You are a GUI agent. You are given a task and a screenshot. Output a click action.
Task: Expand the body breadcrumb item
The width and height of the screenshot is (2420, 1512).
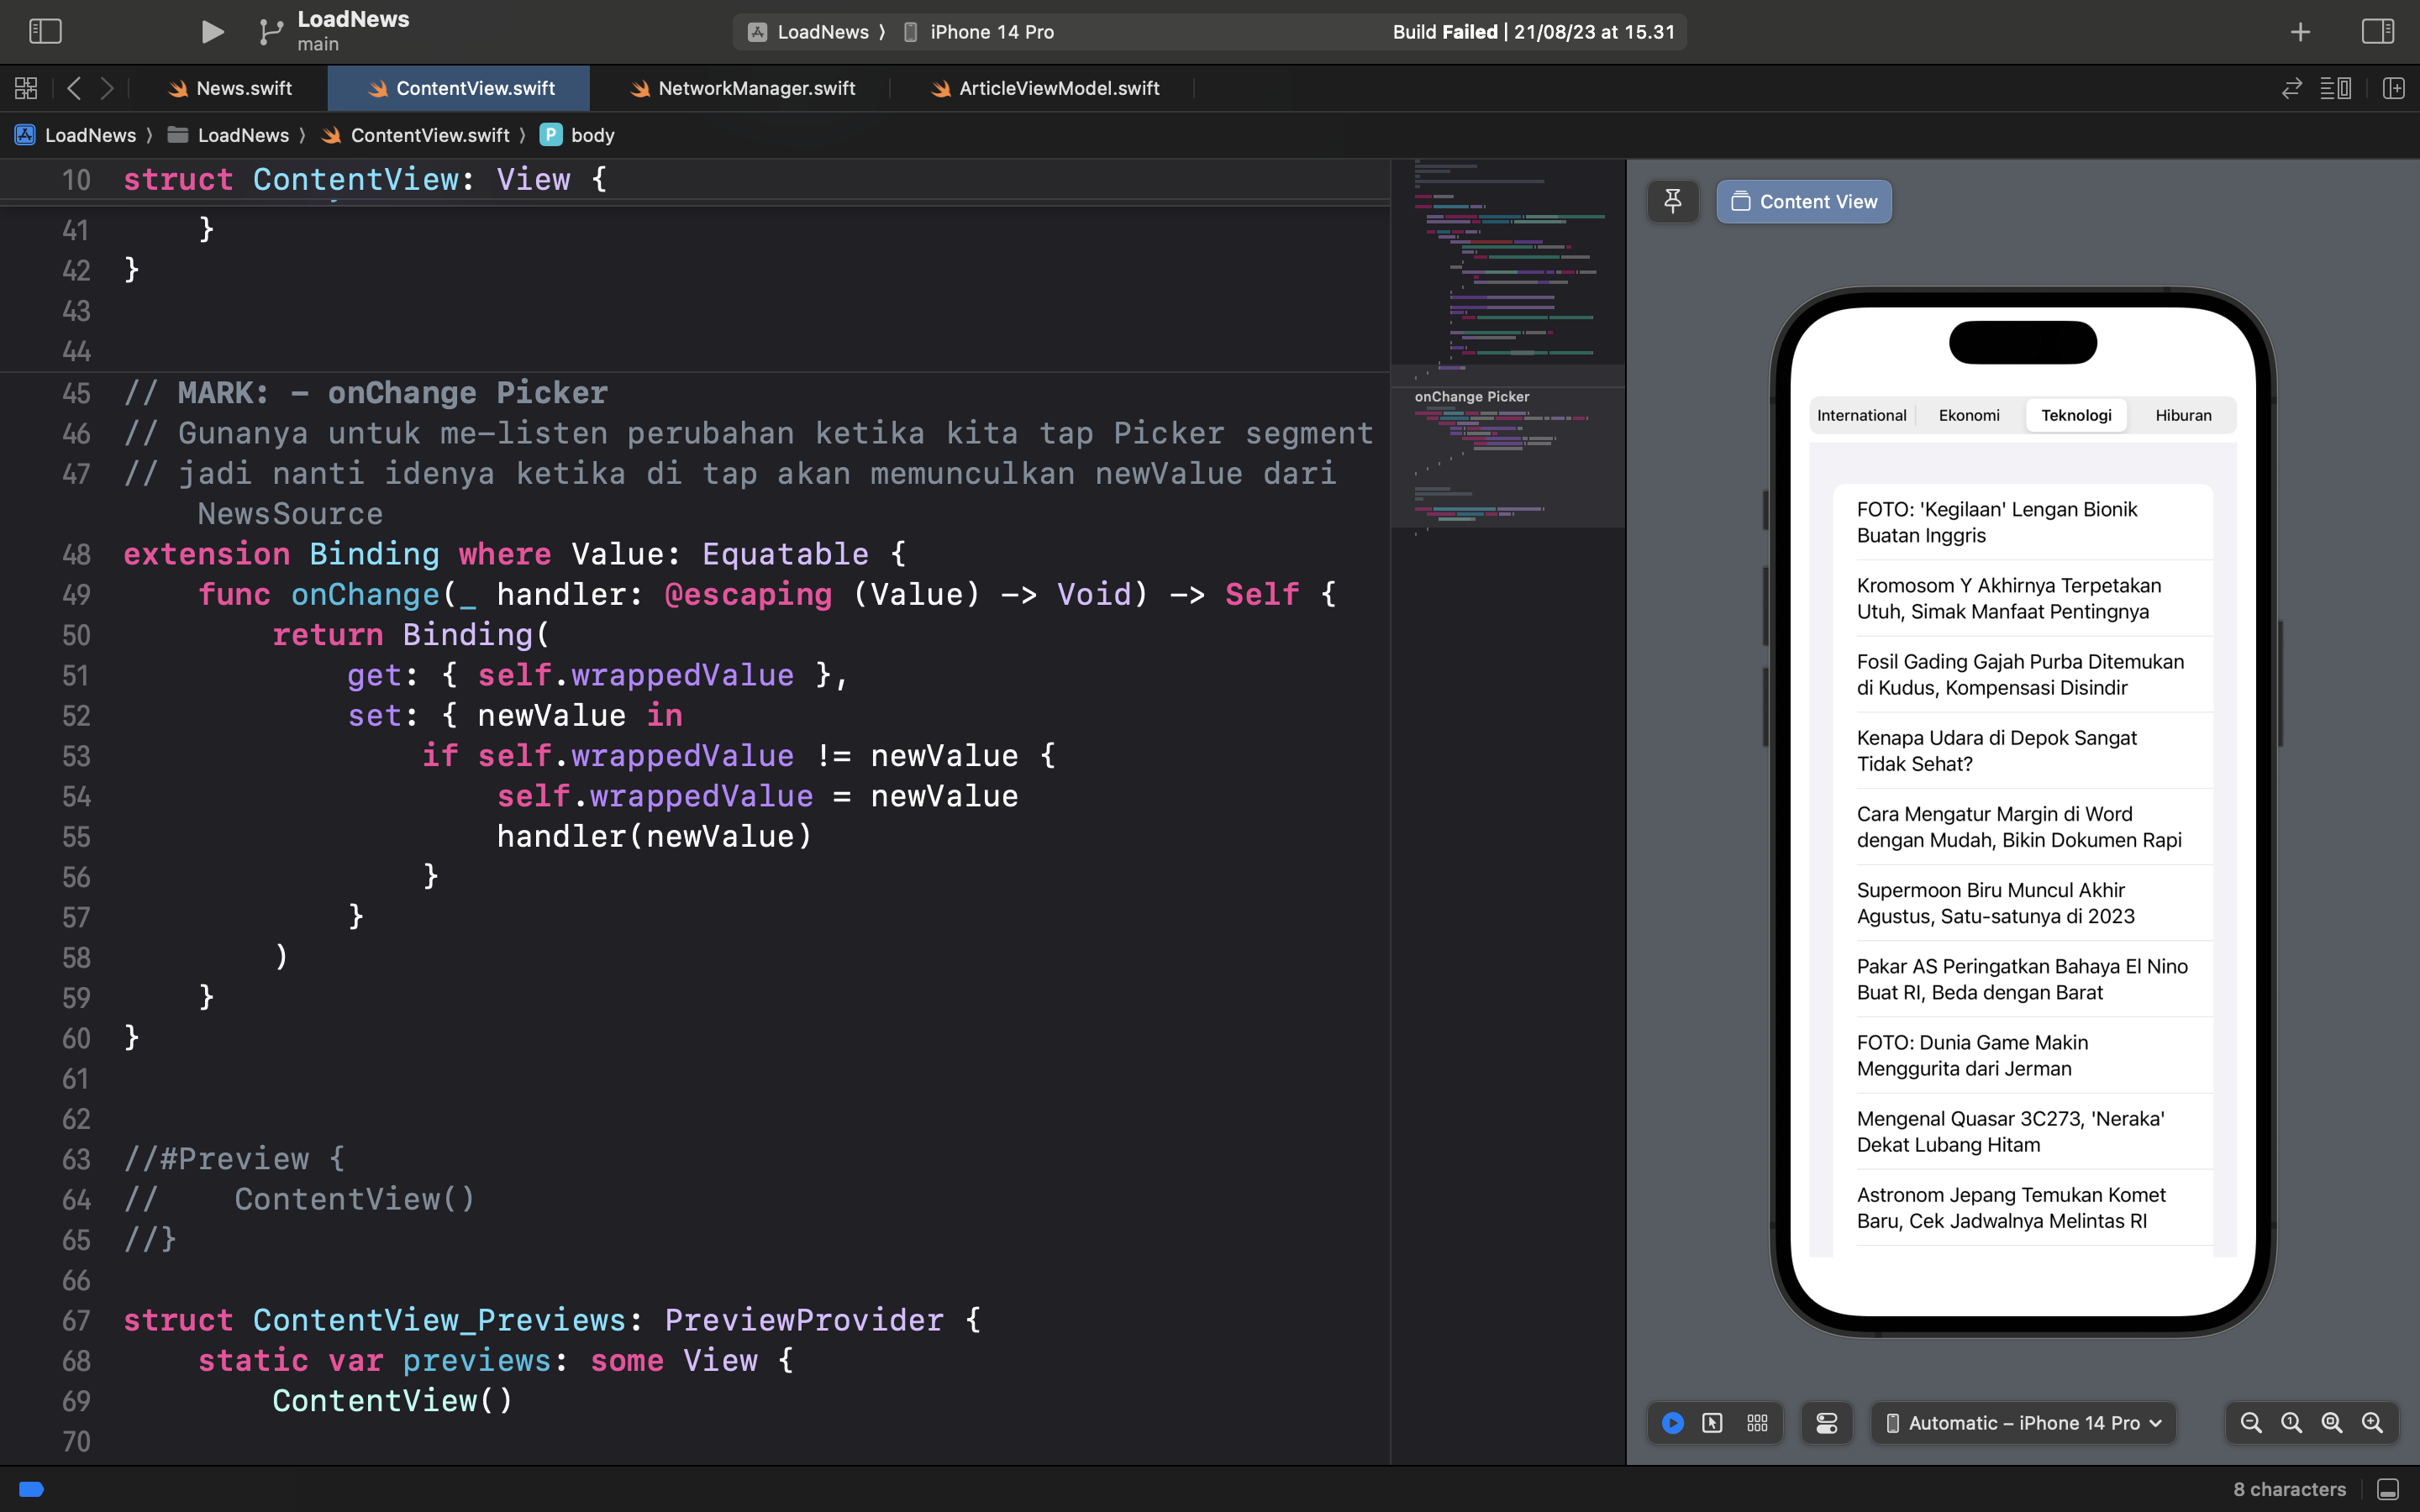click(x=592, y=134)
